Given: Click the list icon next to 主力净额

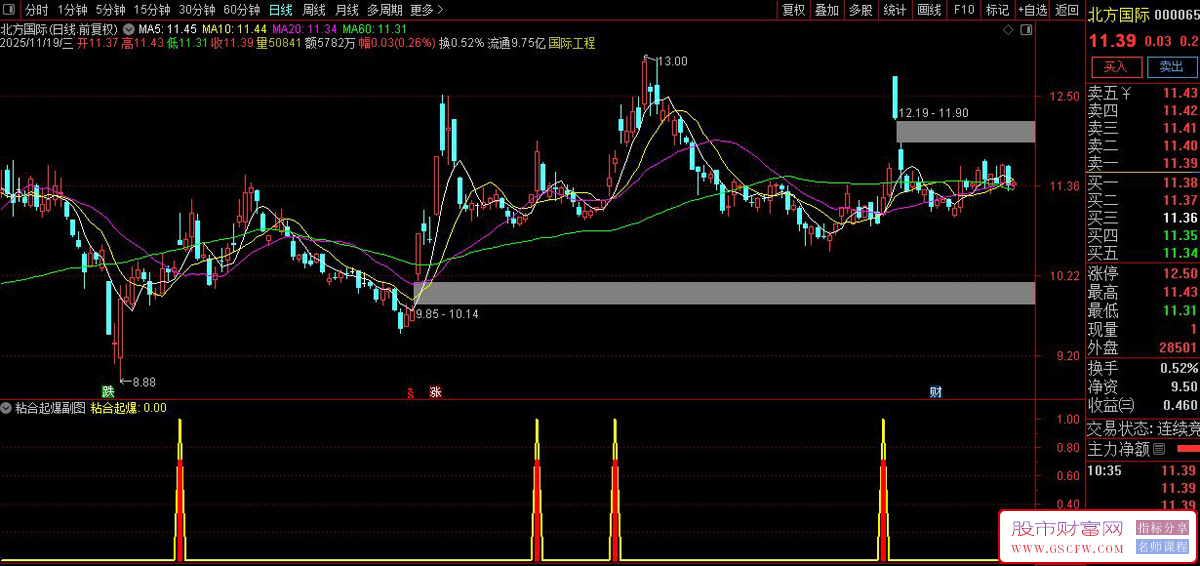Looking at the screenshot, I should [x=1159, y=450].
